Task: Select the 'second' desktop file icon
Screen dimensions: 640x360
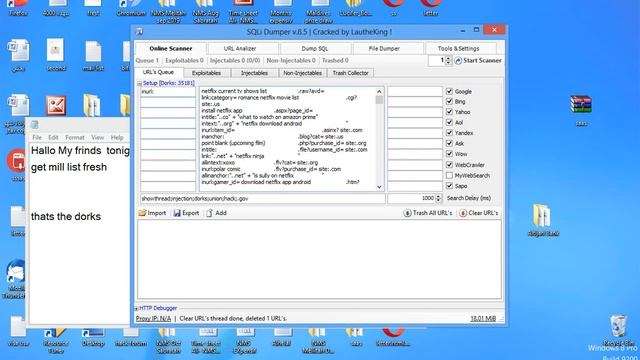Action: [56, 55]
